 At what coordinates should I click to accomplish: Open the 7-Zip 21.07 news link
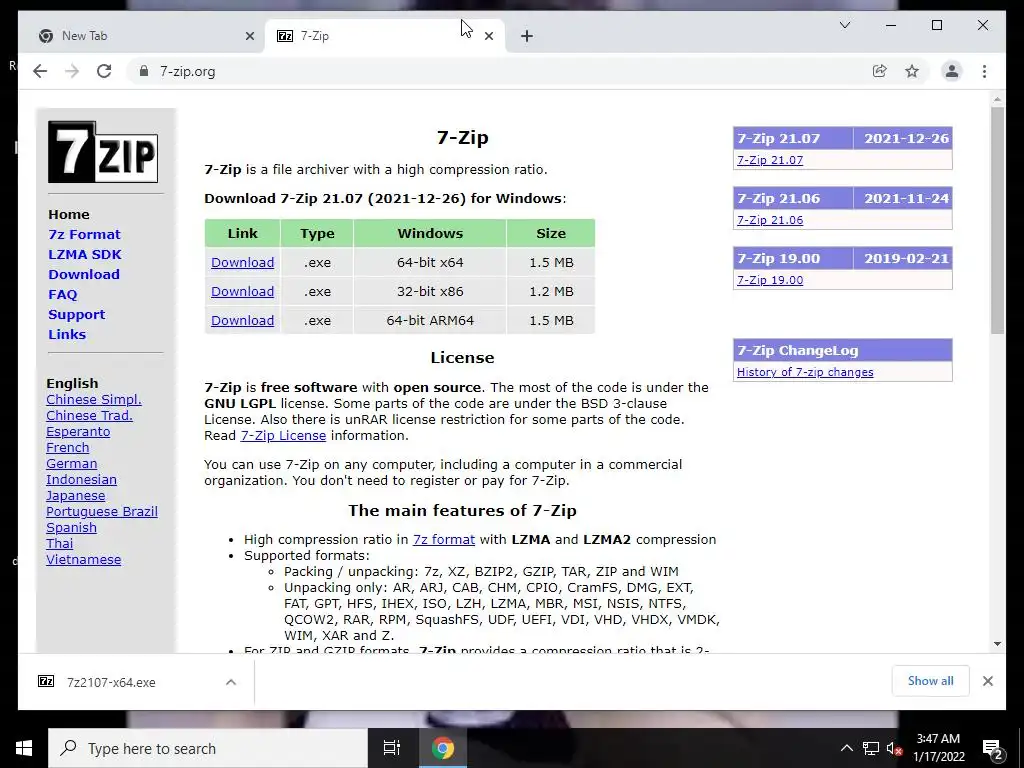(770, 160)
